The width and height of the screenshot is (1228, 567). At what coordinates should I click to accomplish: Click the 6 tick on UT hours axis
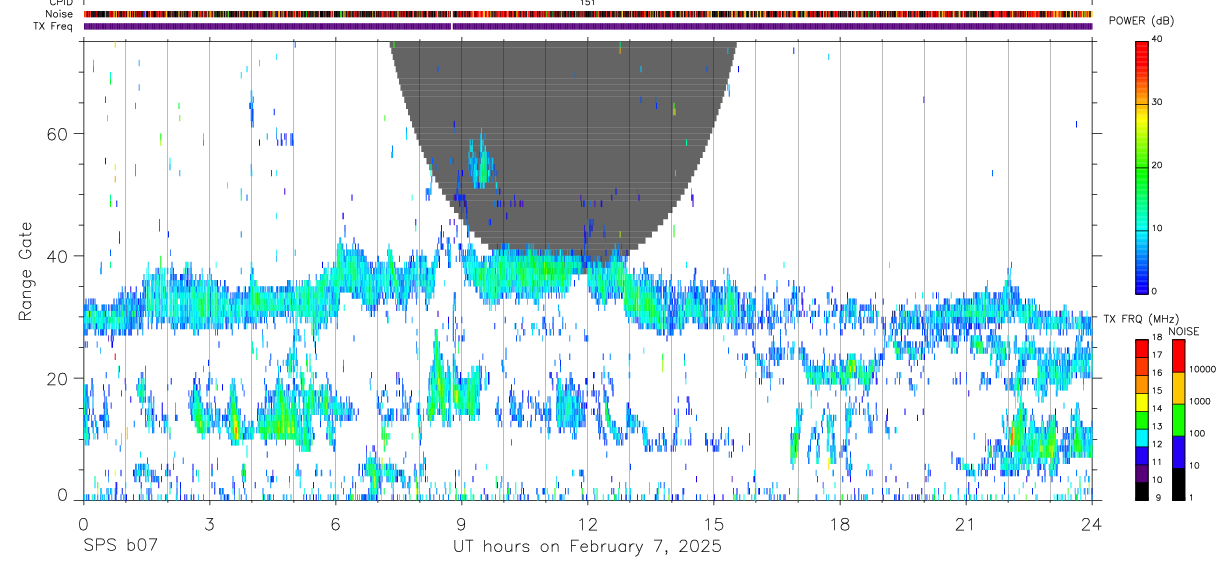coord(335,524)
